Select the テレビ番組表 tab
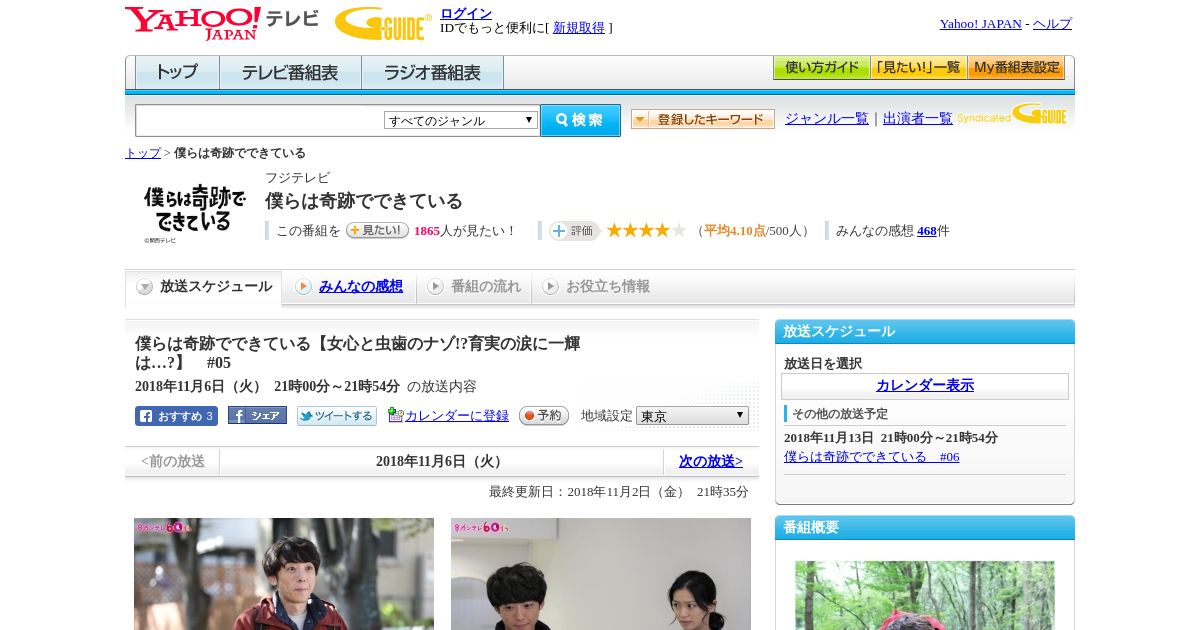This screenshot has height=630, width=1200. [x=290, y=73]
